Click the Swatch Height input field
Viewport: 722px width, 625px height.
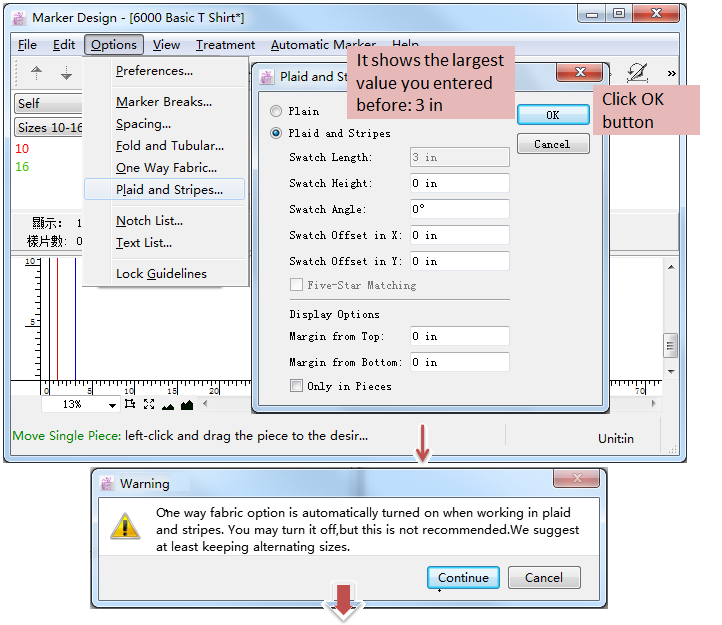pyautogui.click(x=459, y=183)
